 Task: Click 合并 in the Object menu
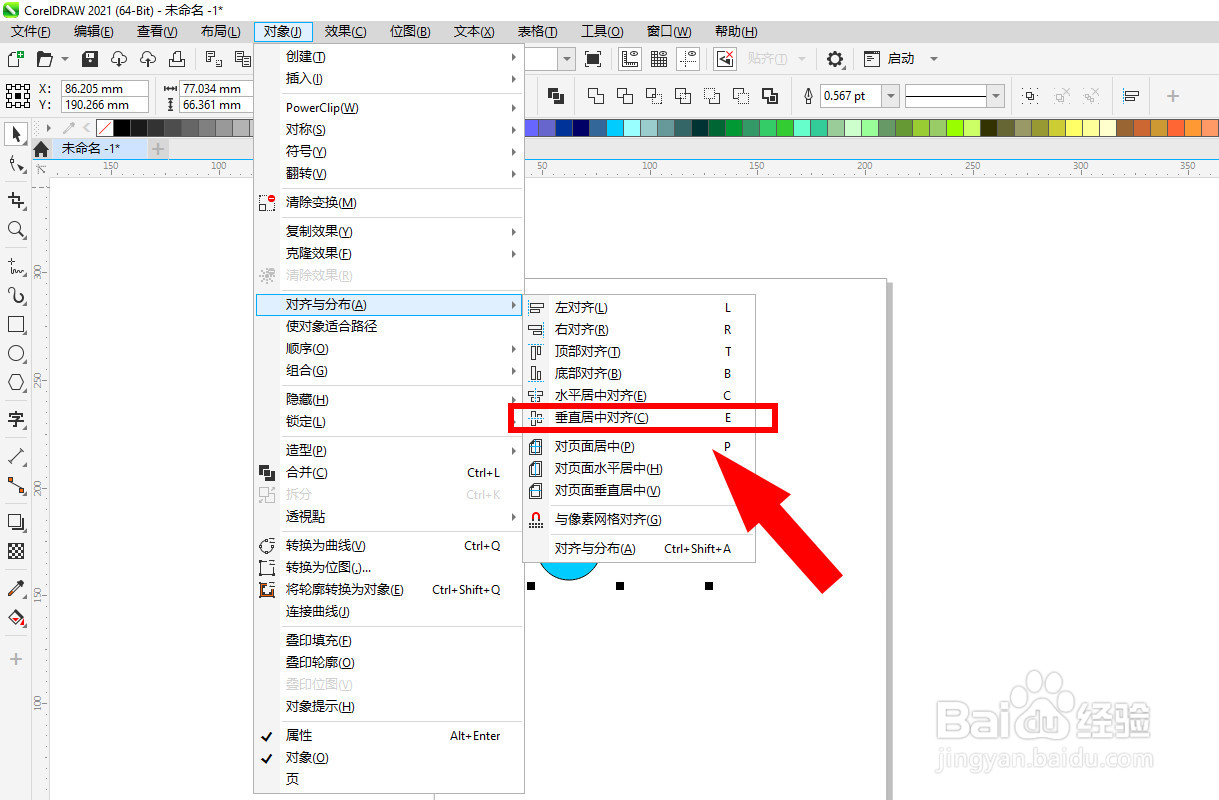pyautogui.click(x=304, y=472)
